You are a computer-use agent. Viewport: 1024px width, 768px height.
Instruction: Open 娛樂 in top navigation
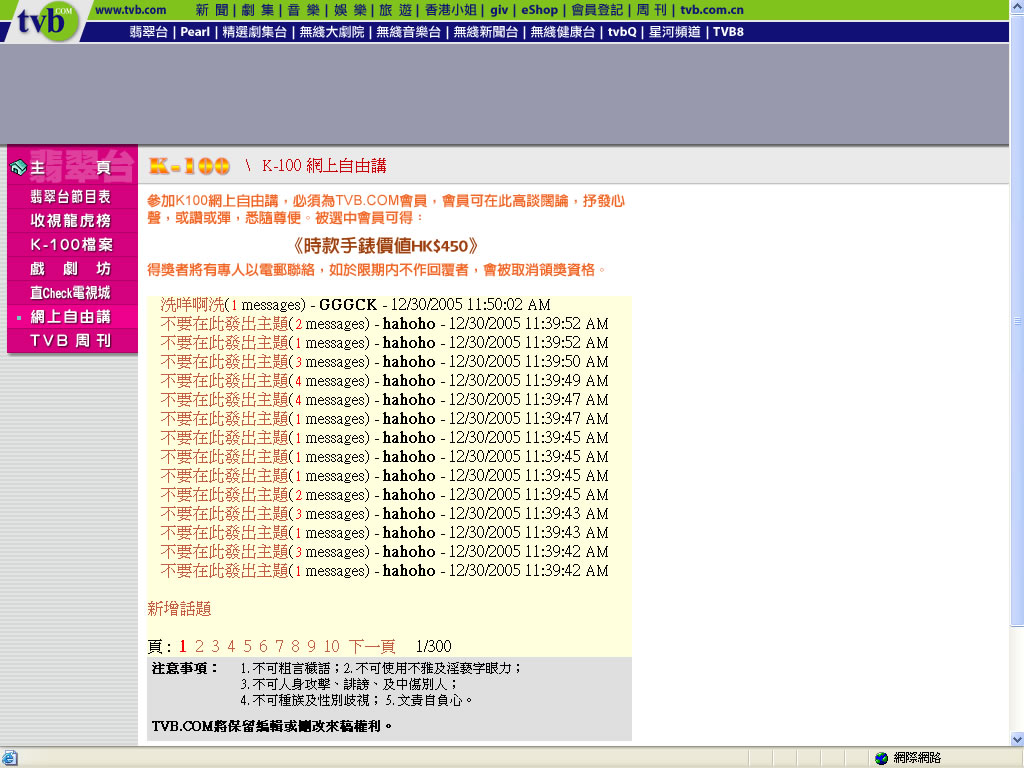click(349, 10)
